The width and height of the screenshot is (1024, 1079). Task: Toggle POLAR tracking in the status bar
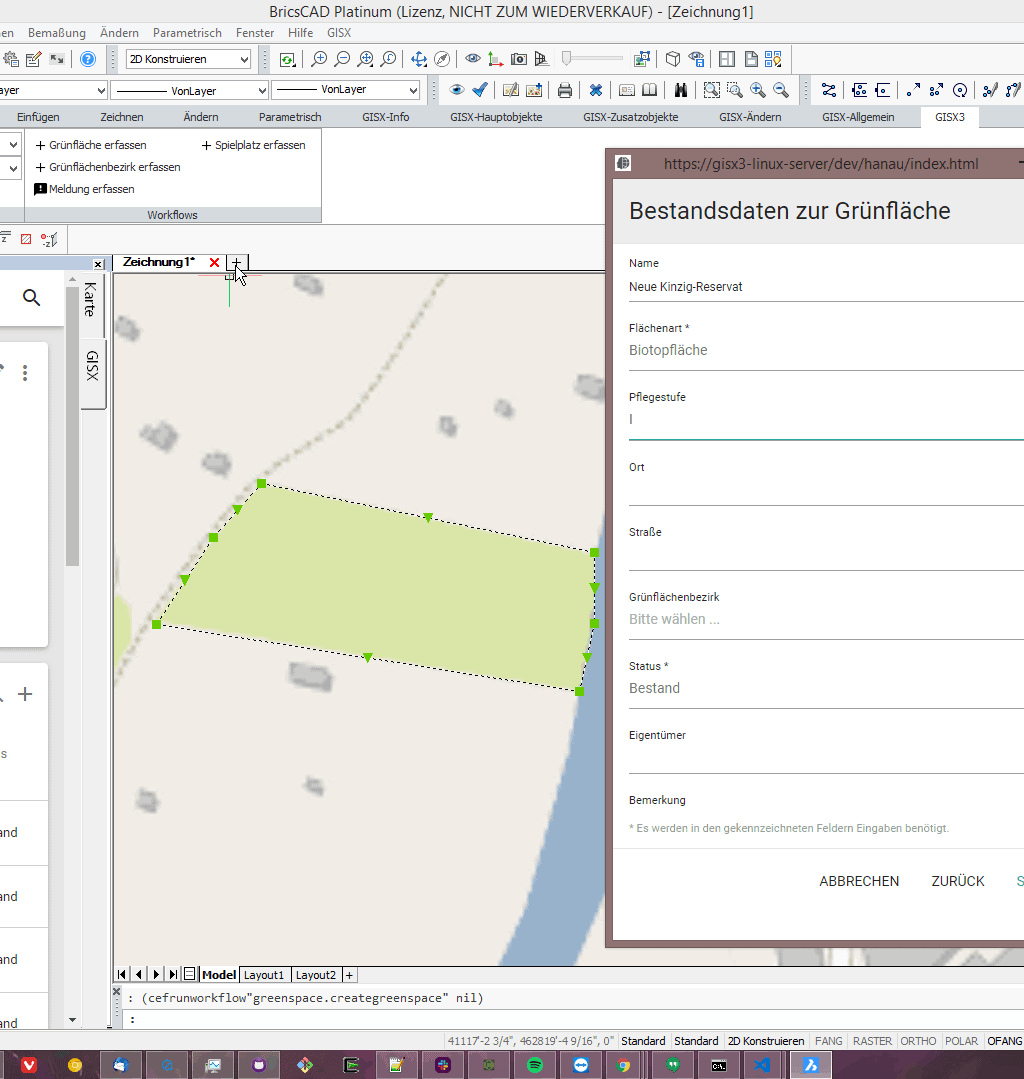click(961, 1041)
